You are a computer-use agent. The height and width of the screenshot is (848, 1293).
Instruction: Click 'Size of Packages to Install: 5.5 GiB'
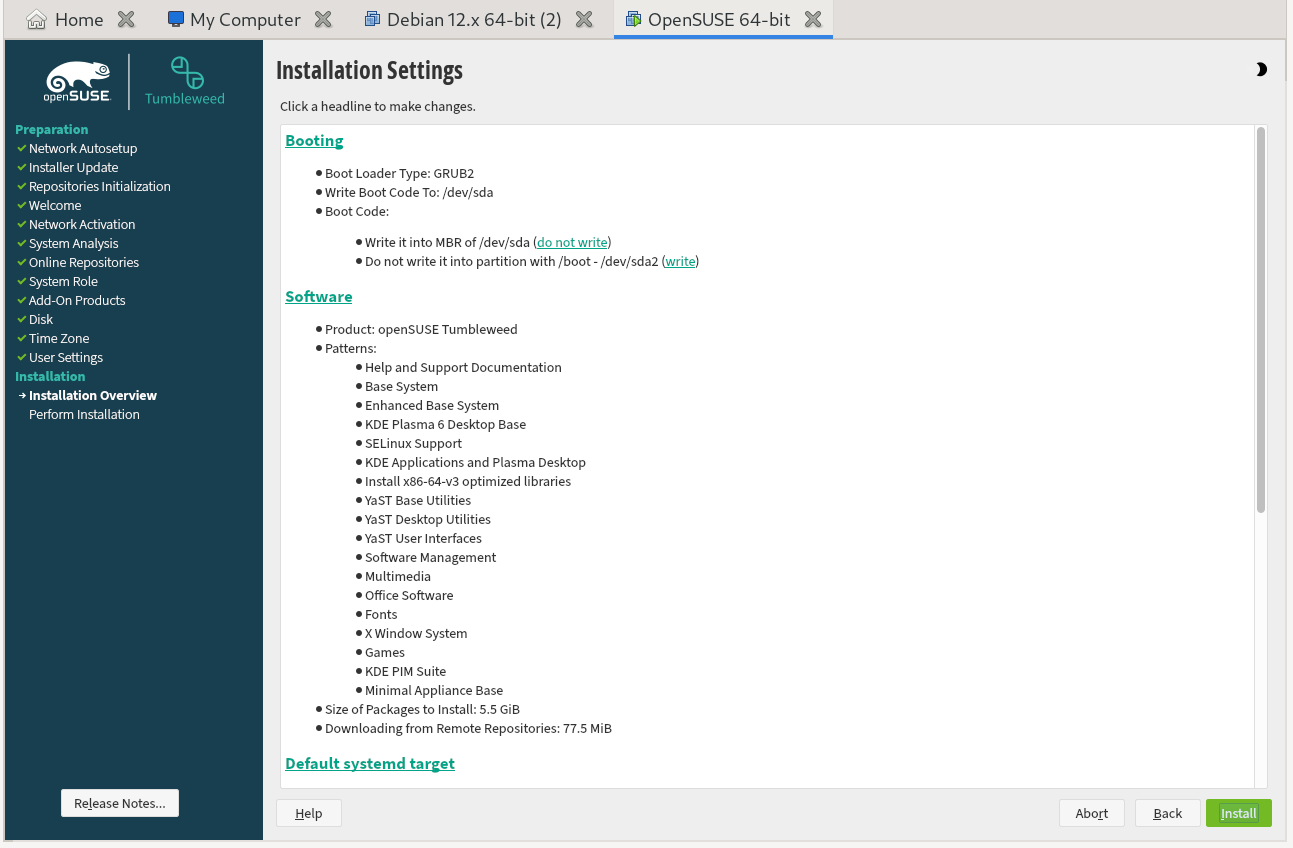(x=422, y=710)
